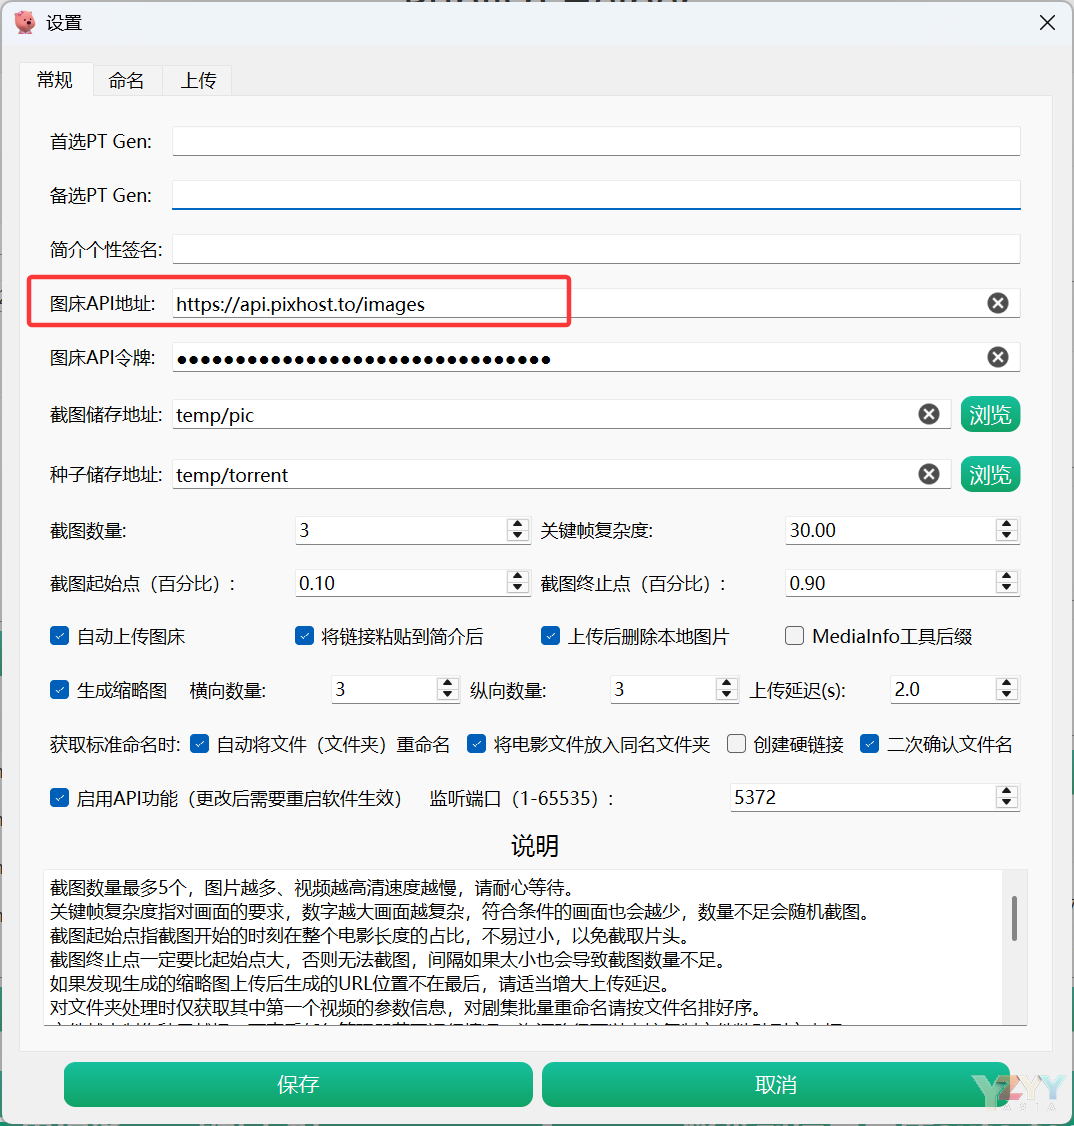
Task: Clear the 图床API地址 field with its X icon
Action: 997,303
